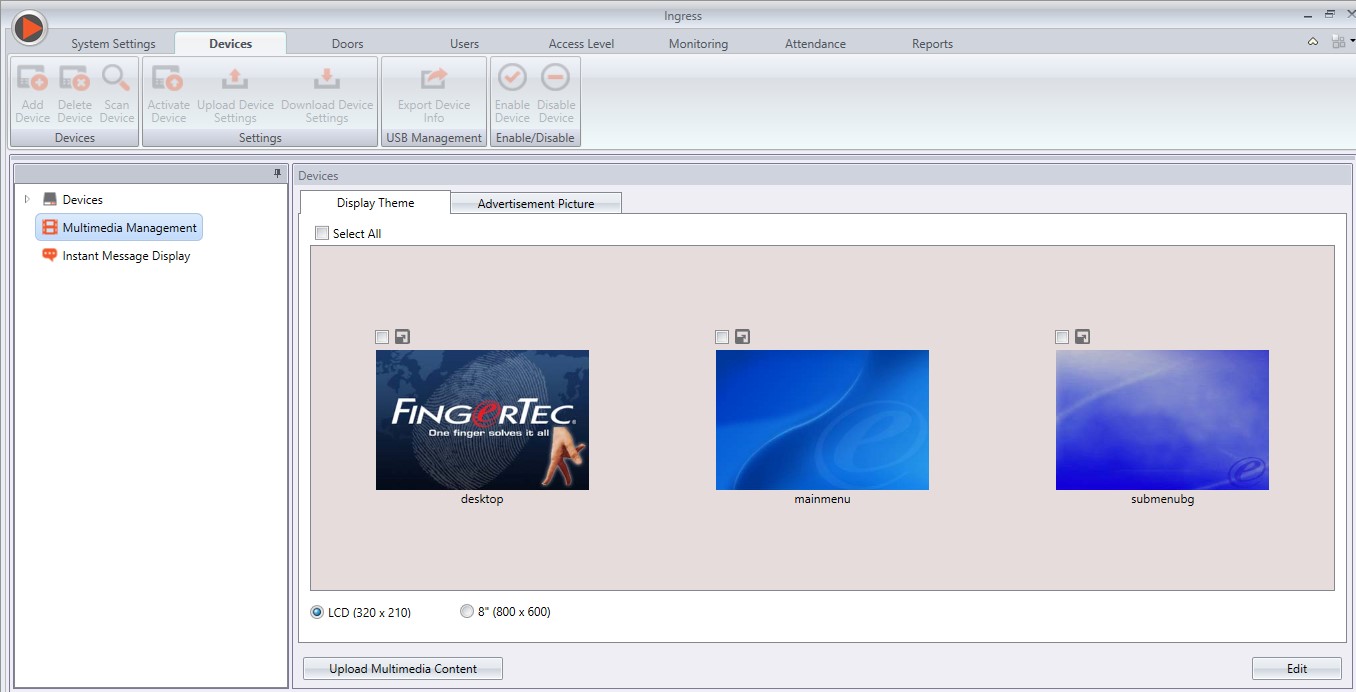The image size is (1356, 692).
Task: Go to the Access Level tab
Action: [x=581, y=44]
